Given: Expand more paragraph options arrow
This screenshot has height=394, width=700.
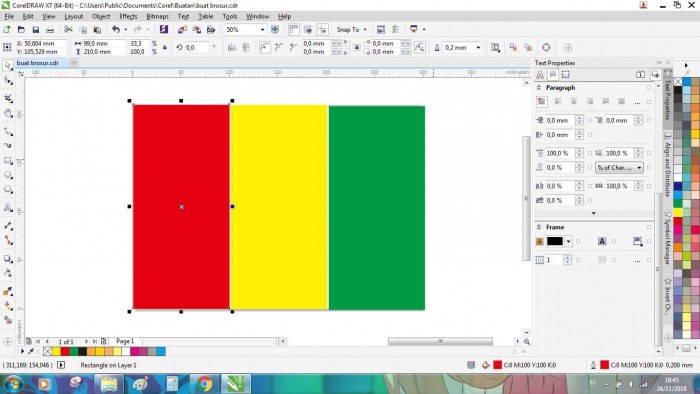Looking at the screenshot, I should click(x=593, y=213).
